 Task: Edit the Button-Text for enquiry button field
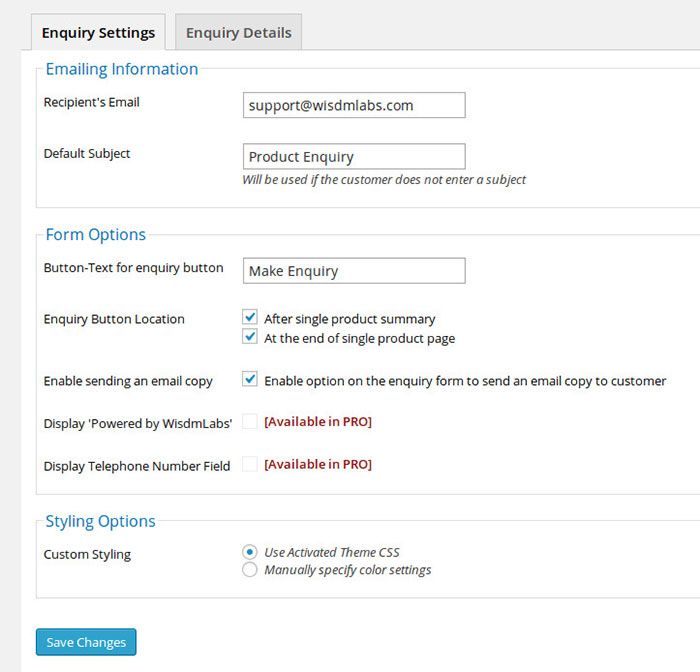(x=354, y=271)
